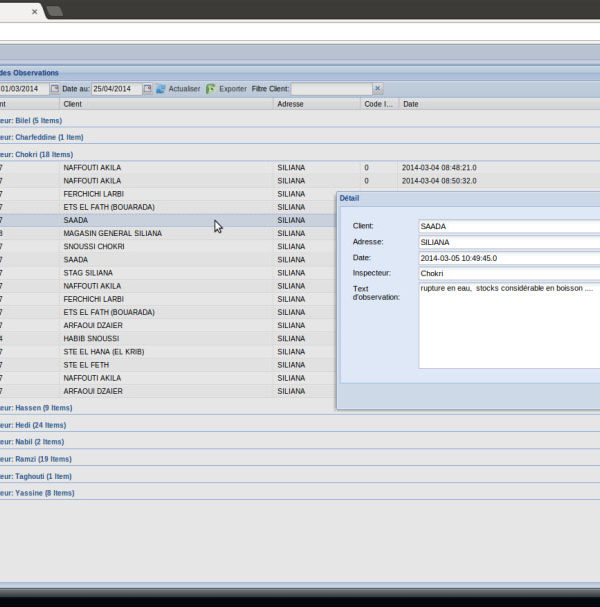Screen dimensions: 600x607
Task: Close the current browser tab
Action: tap(35, 12)
